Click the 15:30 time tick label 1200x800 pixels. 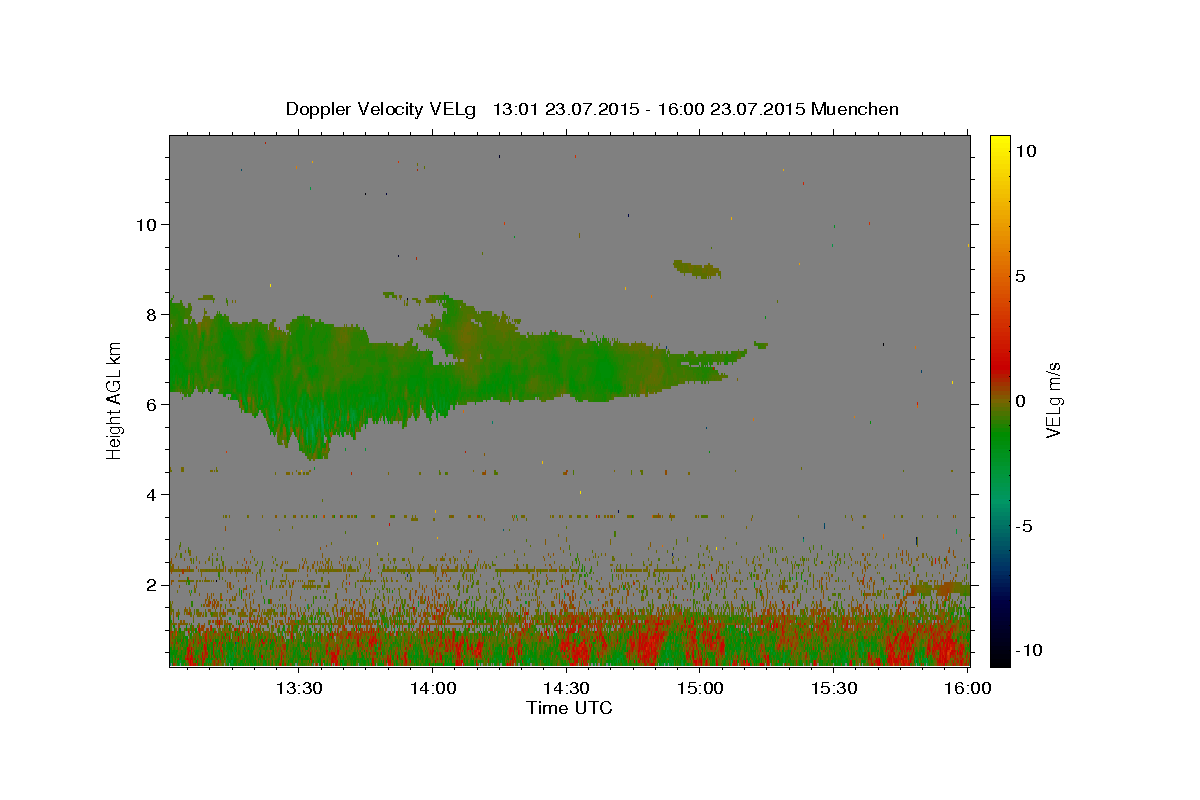(833, 688)
